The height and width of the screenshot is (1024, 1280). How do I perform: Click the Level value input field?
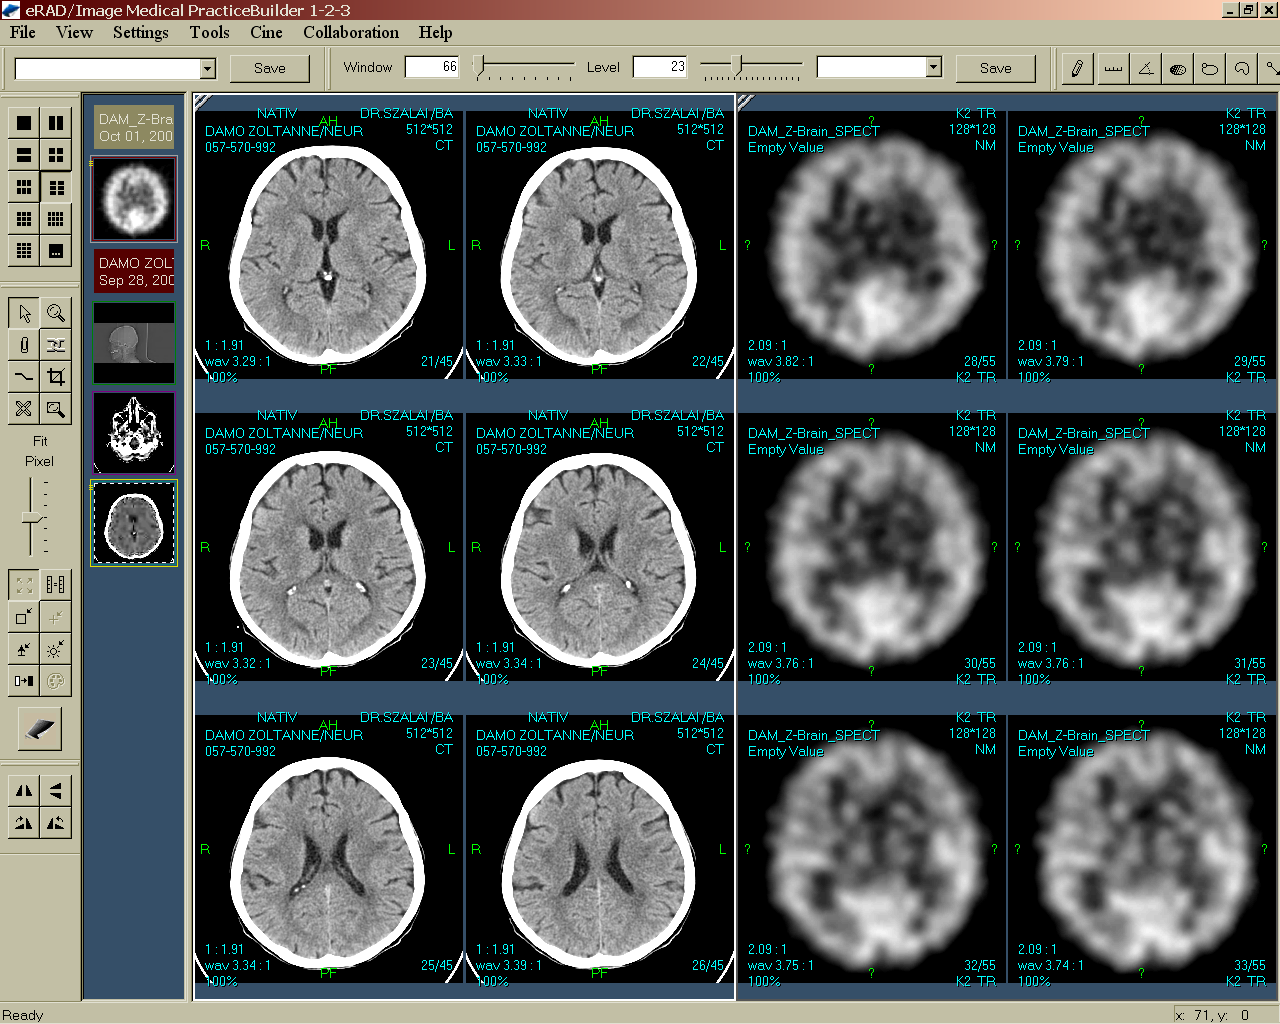(661, 67)
